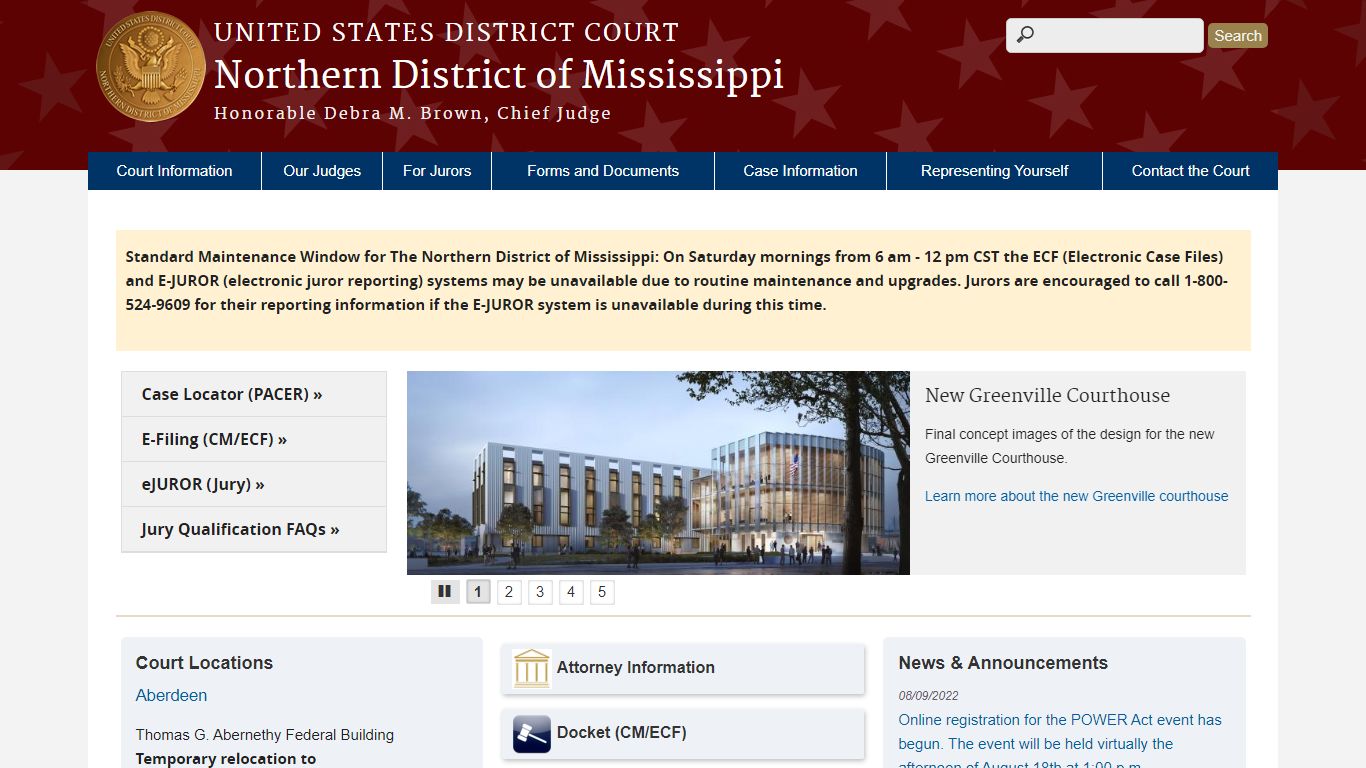The height and width of the screenshot is (768, 1366).
Task: Go to slide 2
Action: (x=509, y=592)
